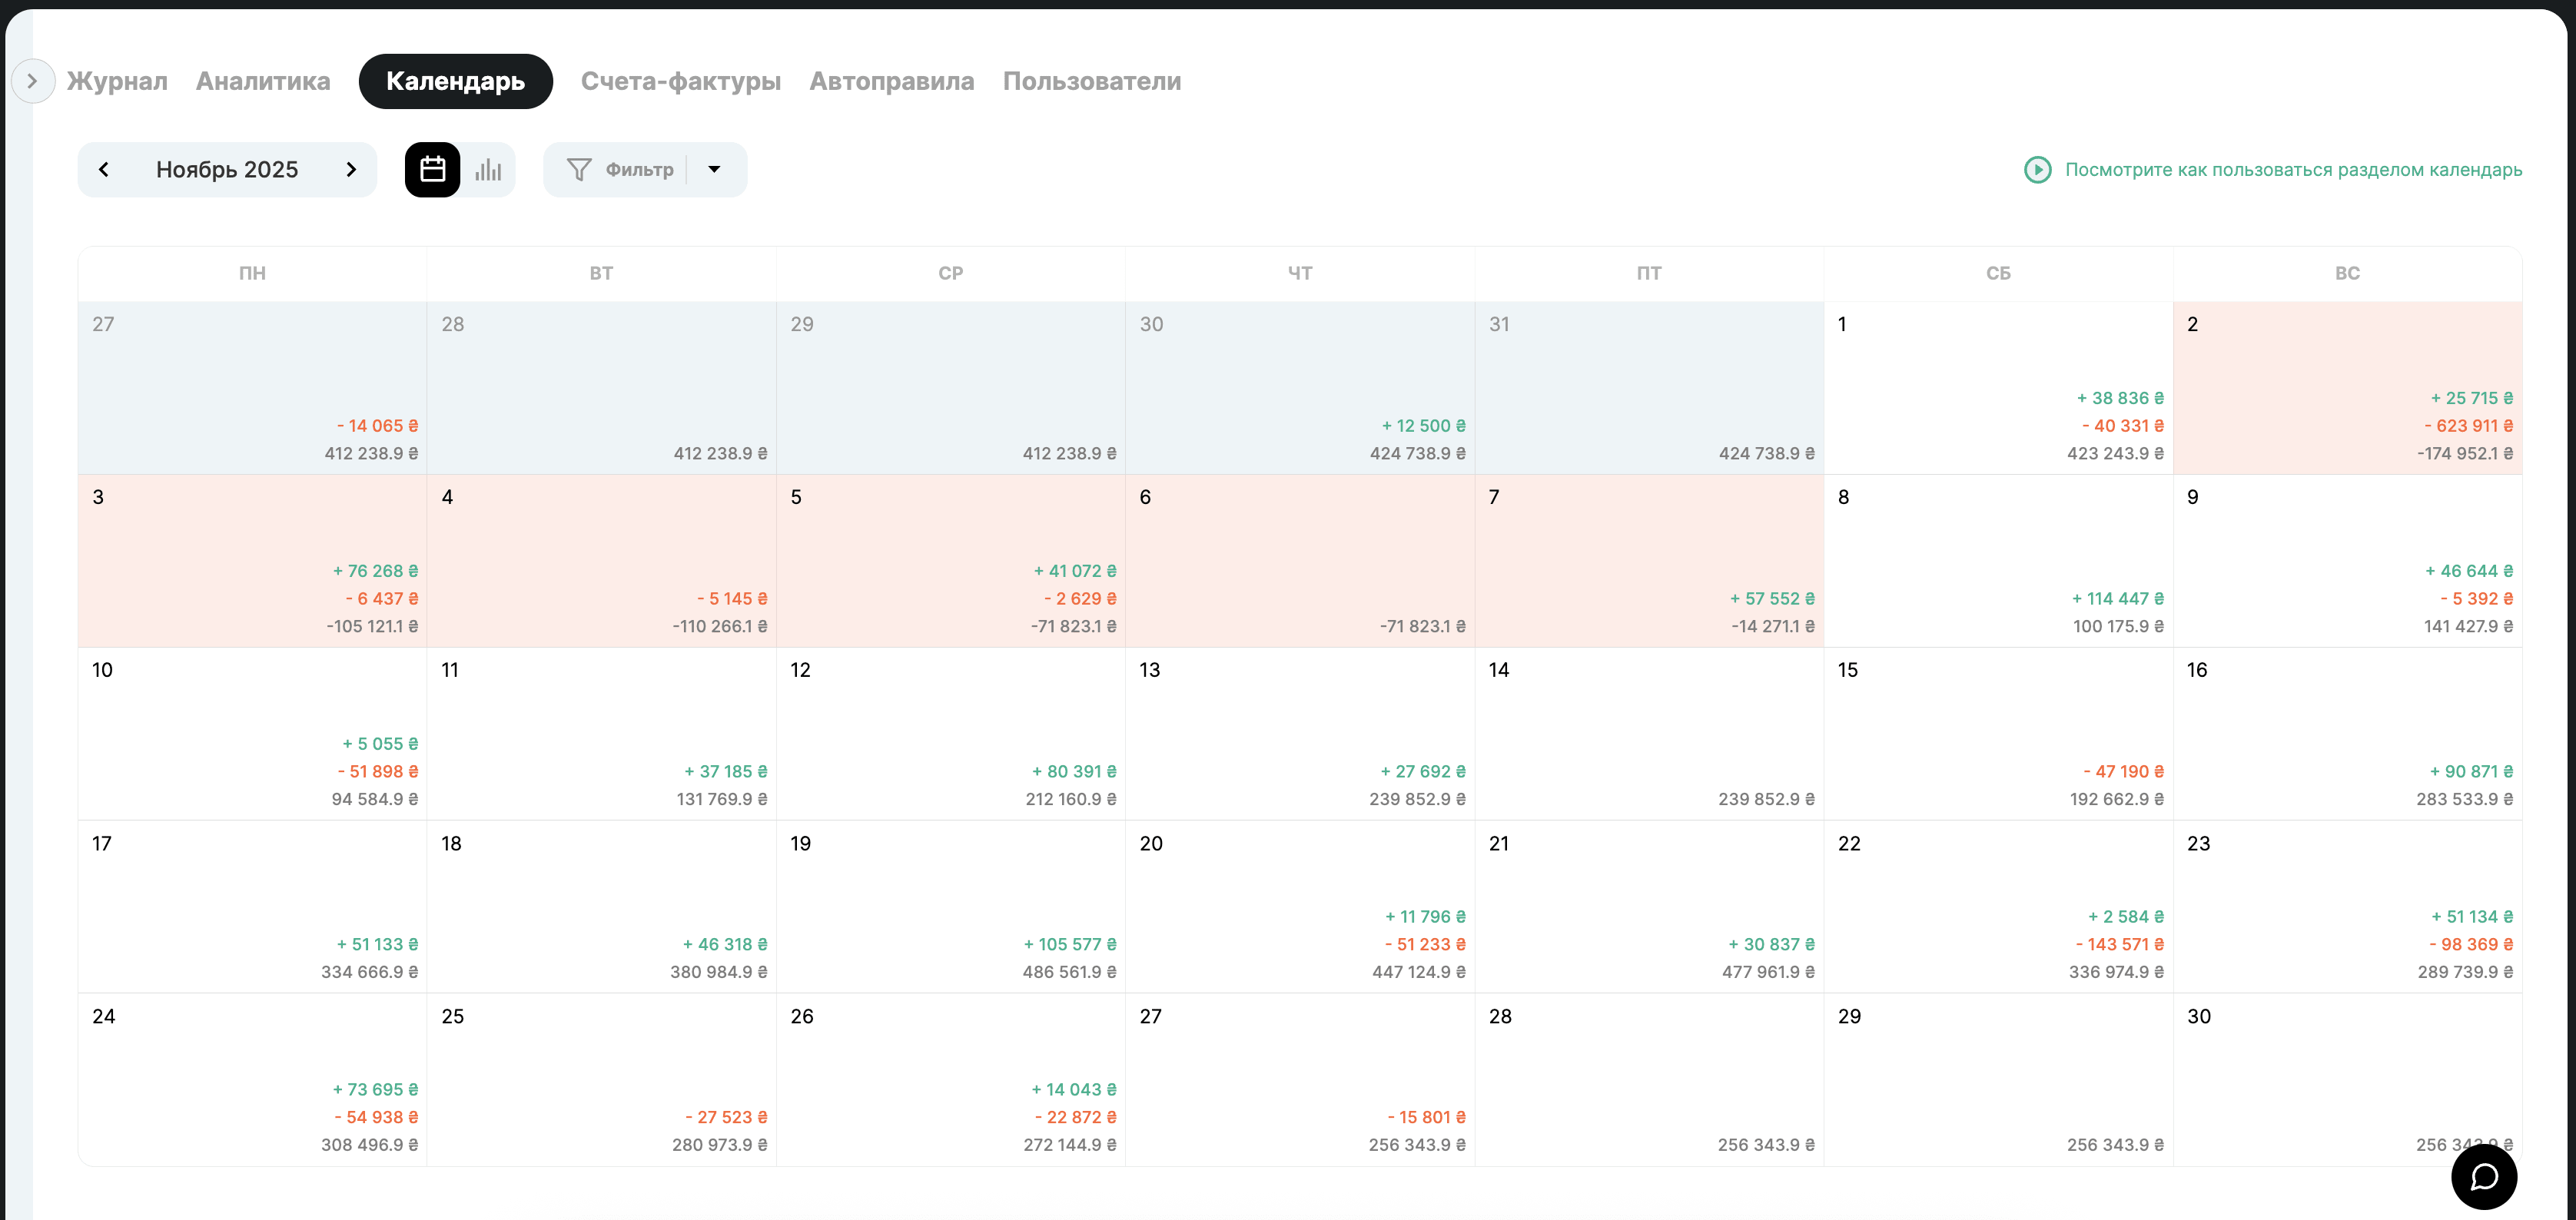Go to Пользователи tab

click(x=1091, y=81)
